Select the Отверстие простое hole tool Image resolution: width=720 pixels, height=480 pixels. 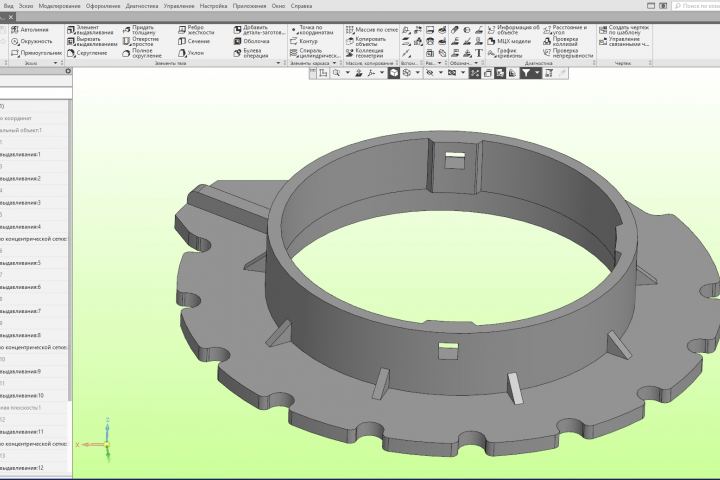point(141,41)
